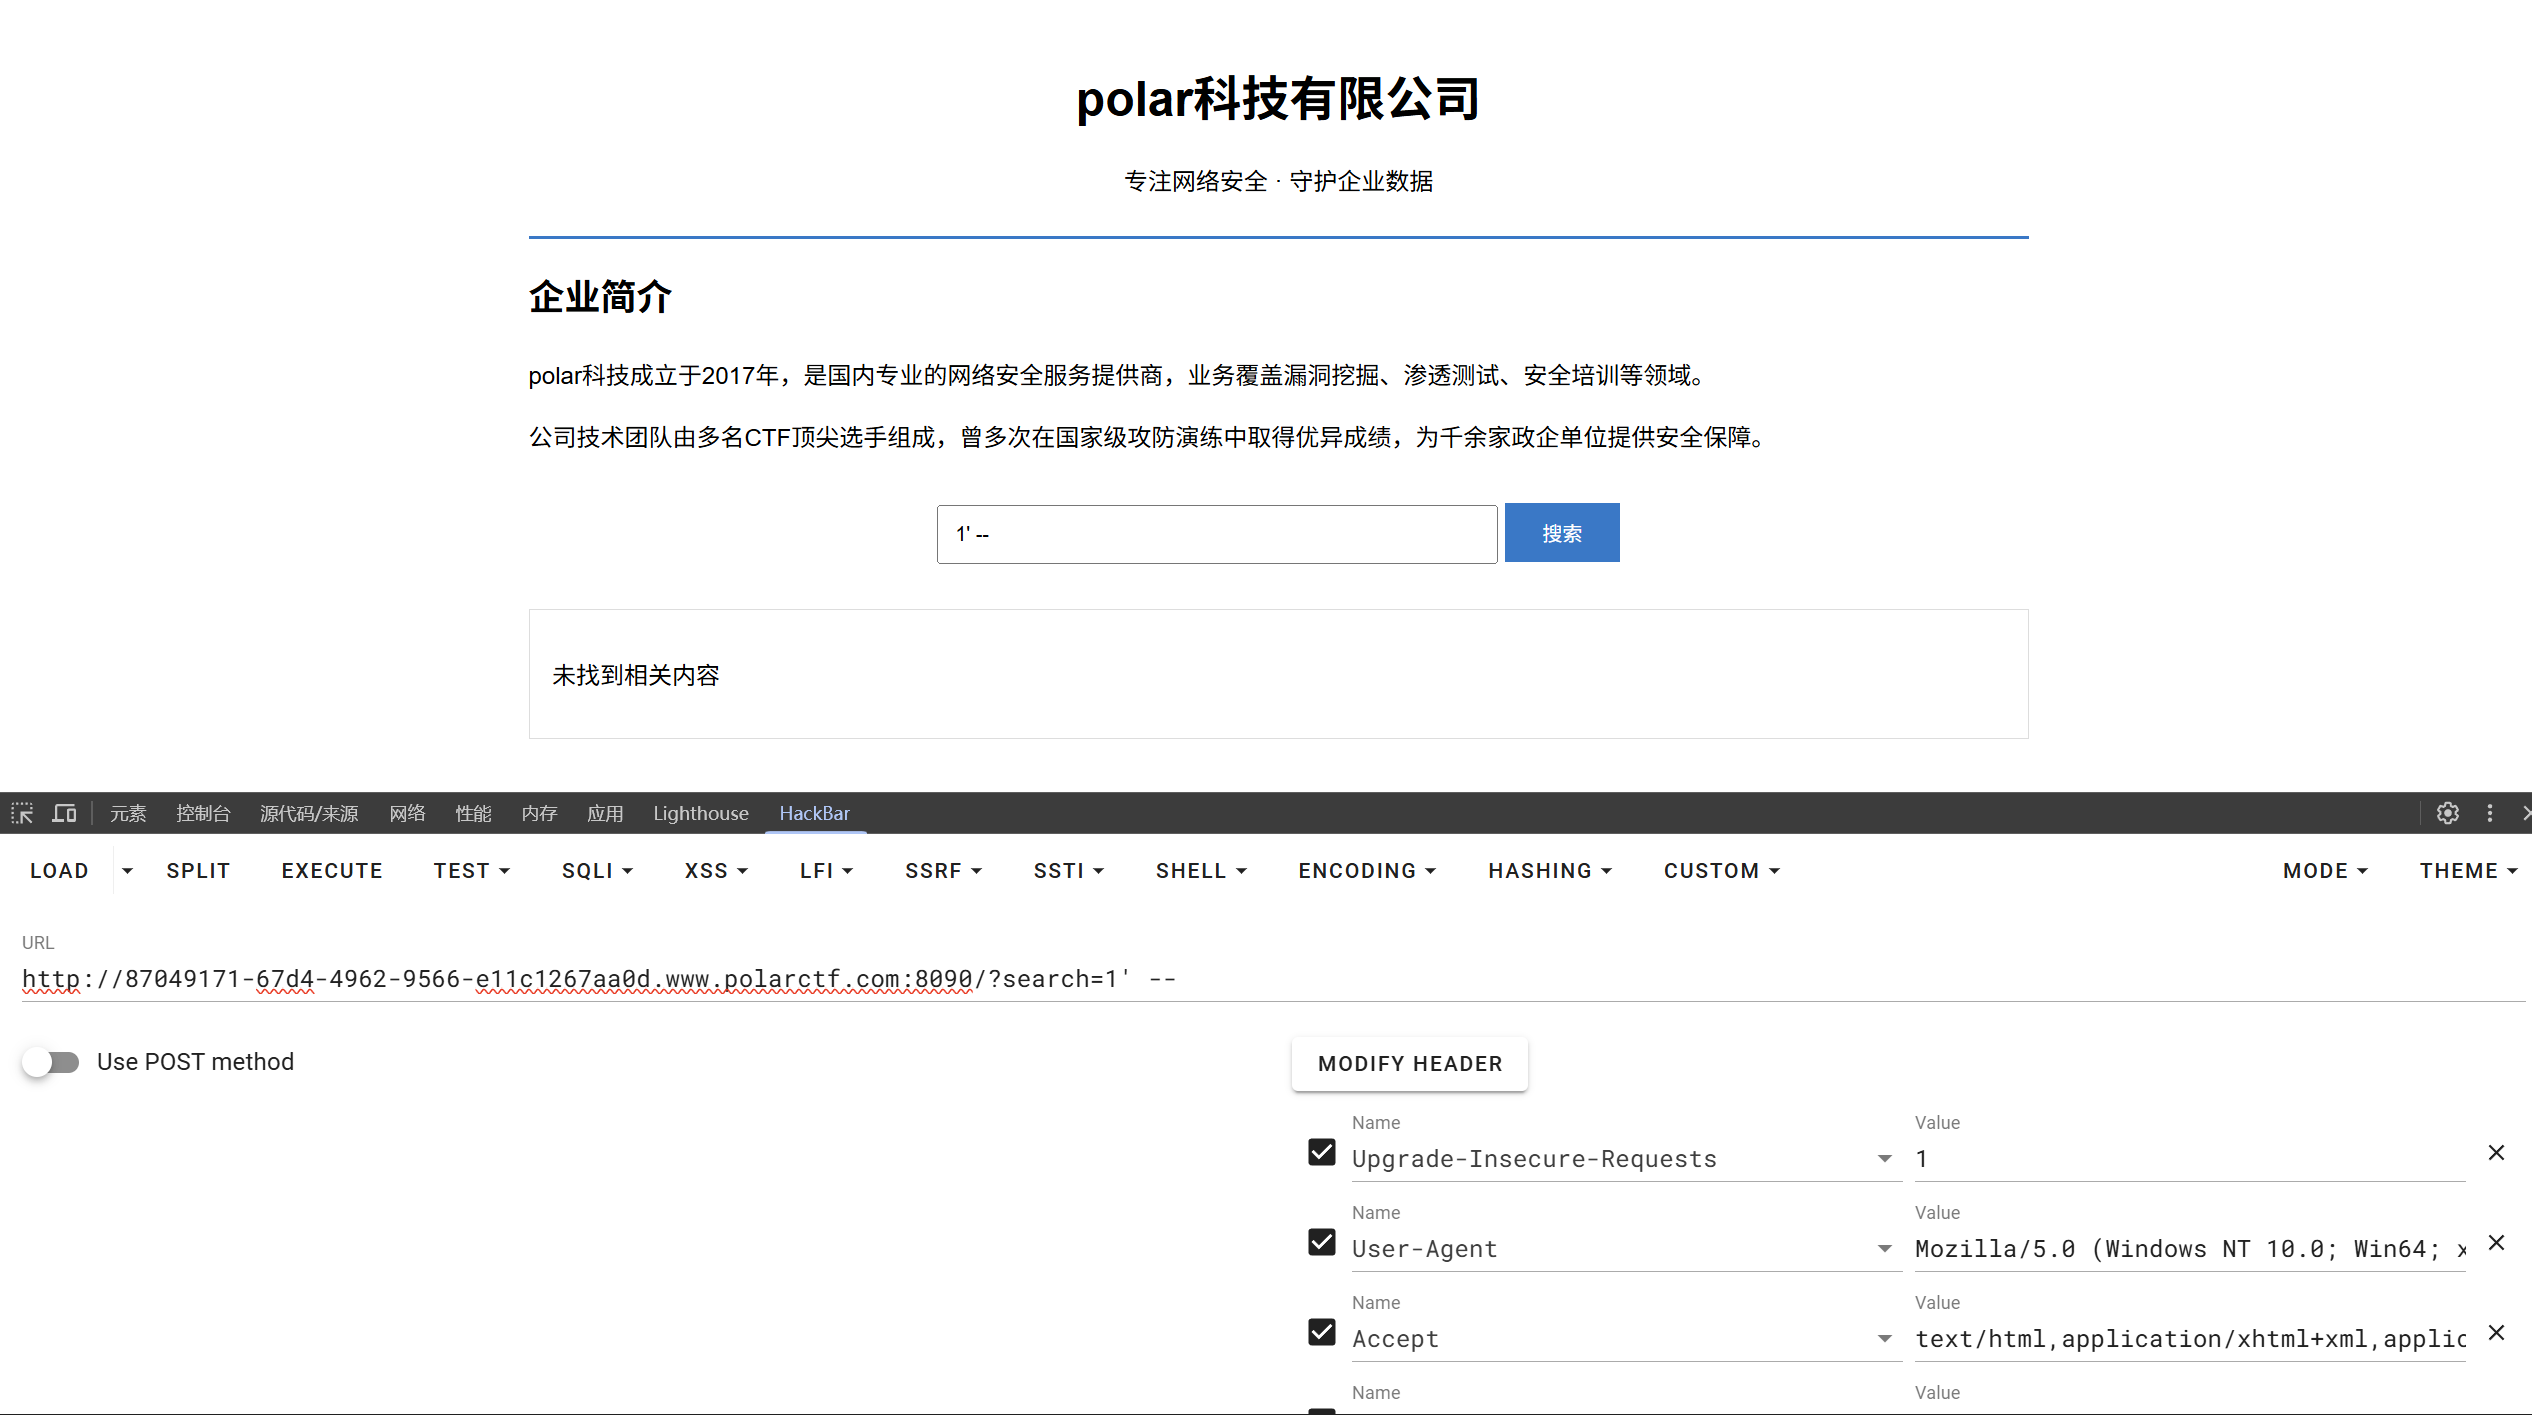
Task: Remove the Upgrade-Insecure-Requests header row
Action: click(2496, 1153)
